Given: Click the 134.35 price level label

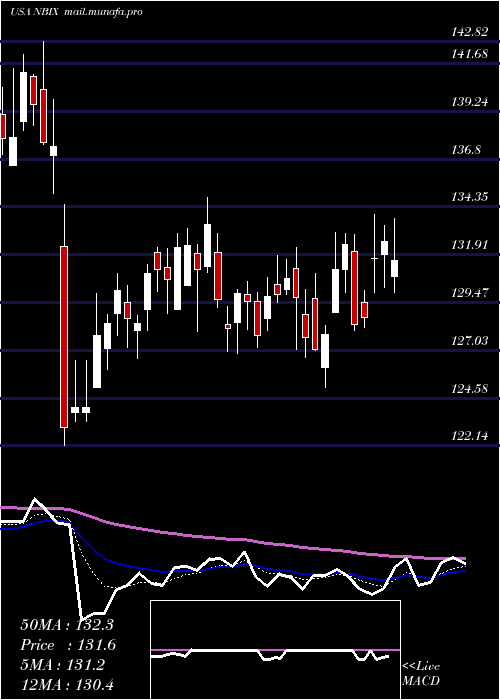Looking at the screenshot, I should pos(468,197).
